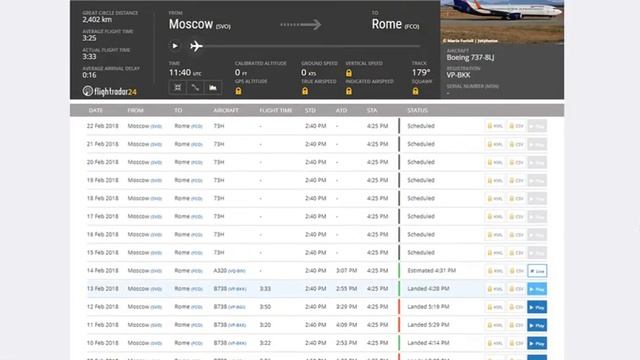The image size is (640, 360).
Task: Click the locked Squawk padlock
Action: (x=415, y=91)
